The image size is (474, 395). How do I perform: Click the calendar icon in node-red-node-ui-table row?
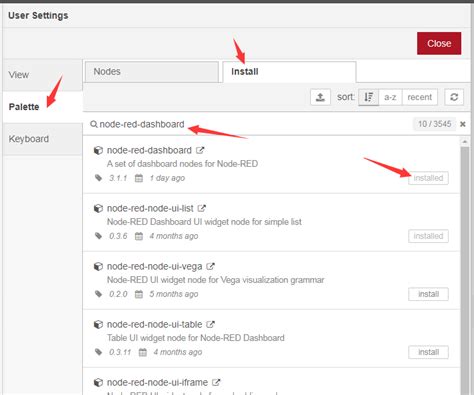click(142, 352)
